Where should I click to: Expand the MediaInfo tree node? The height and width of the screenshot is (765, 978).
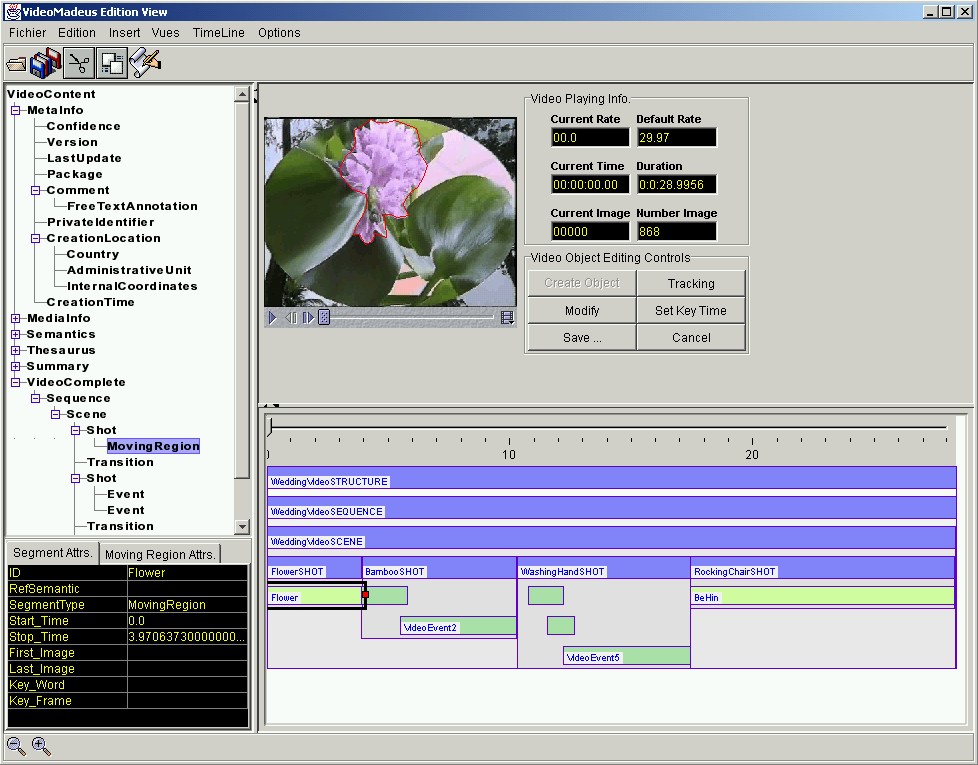coord(16,319)
